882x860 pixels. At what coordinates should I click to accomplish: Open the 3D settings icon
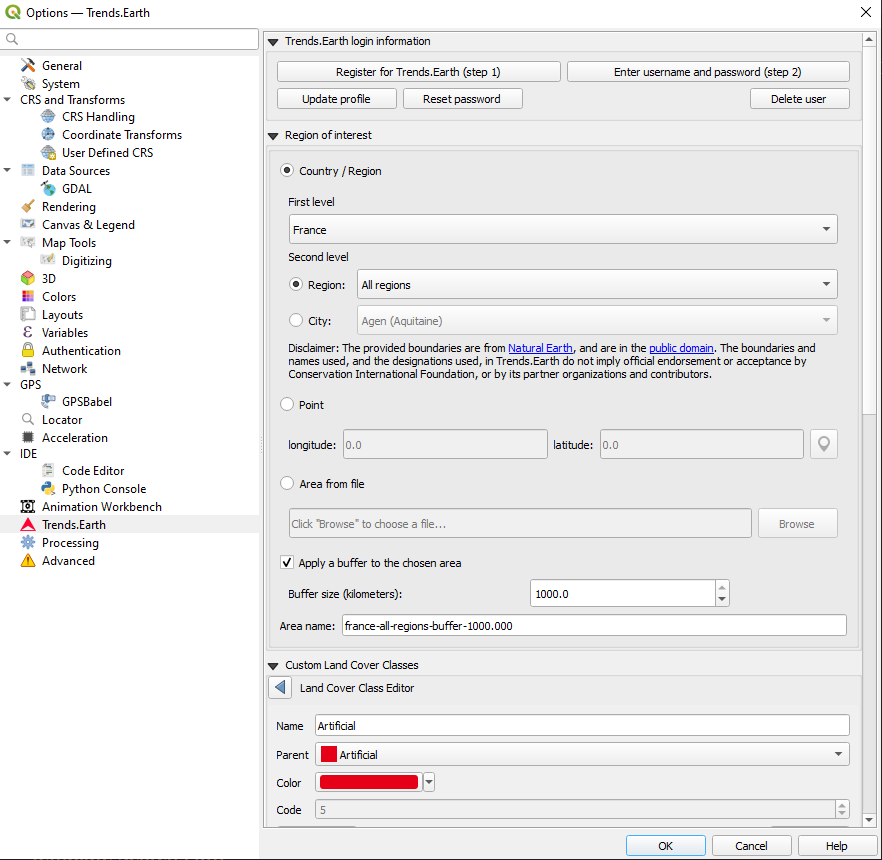27,278
